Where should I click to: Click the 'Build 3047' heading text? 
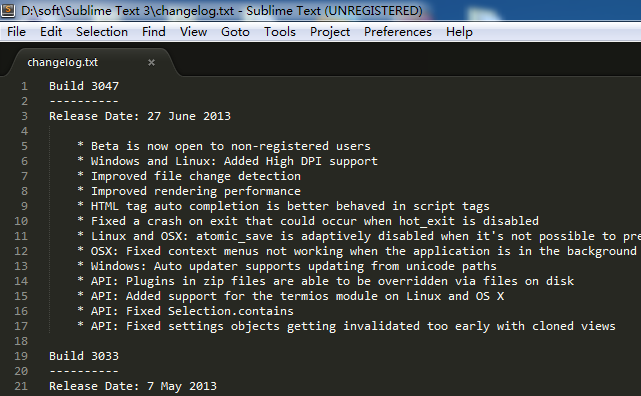coord(84,86)
